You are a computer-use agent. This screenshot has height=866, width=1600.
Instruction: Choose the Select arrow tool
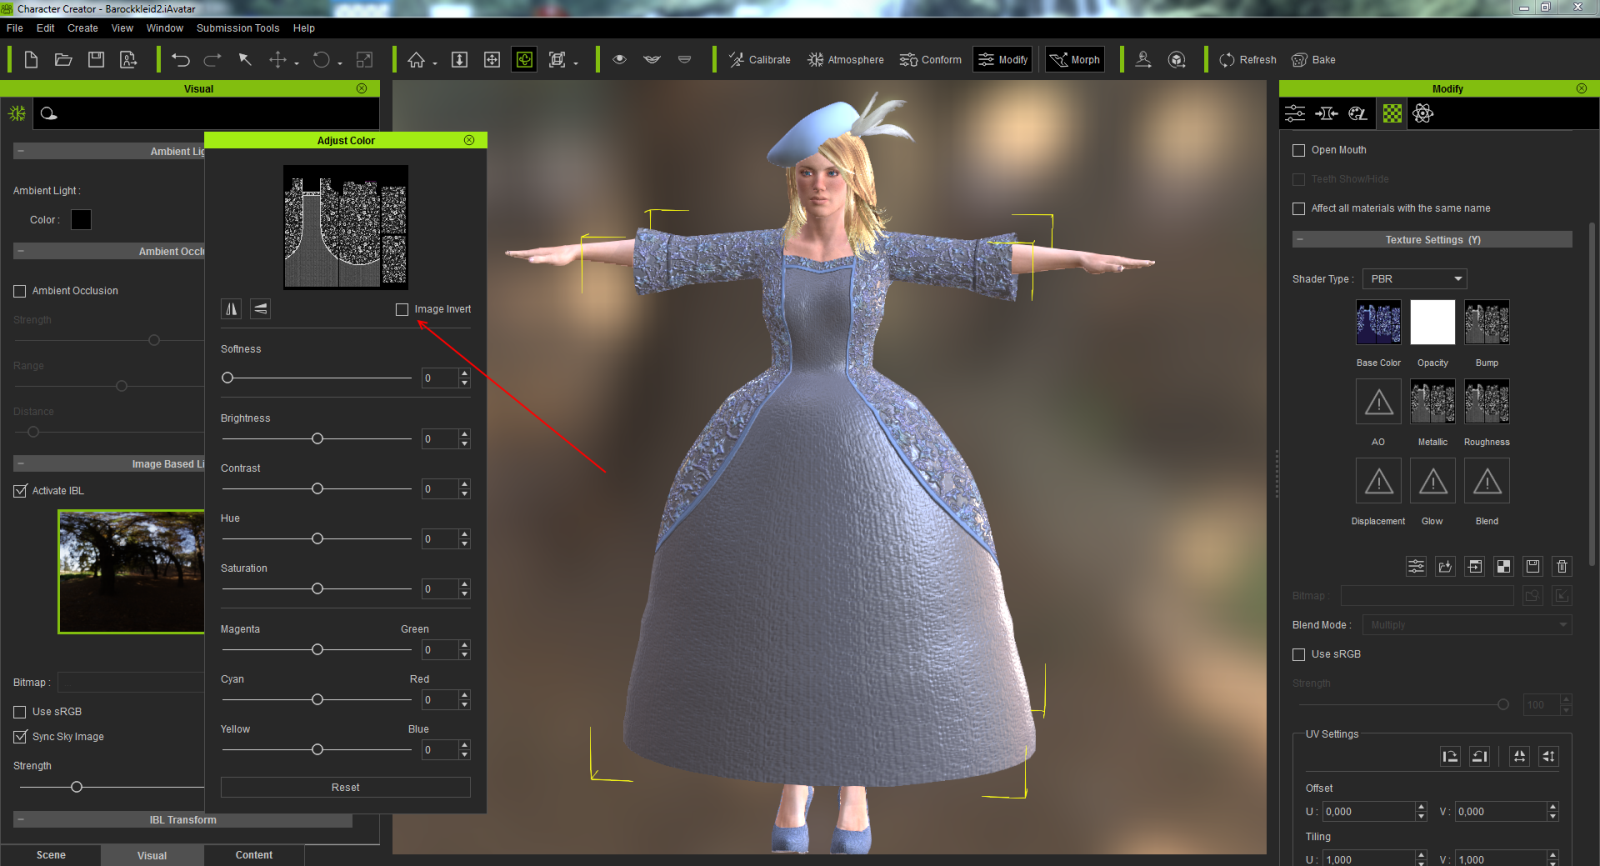coord(245,60)
